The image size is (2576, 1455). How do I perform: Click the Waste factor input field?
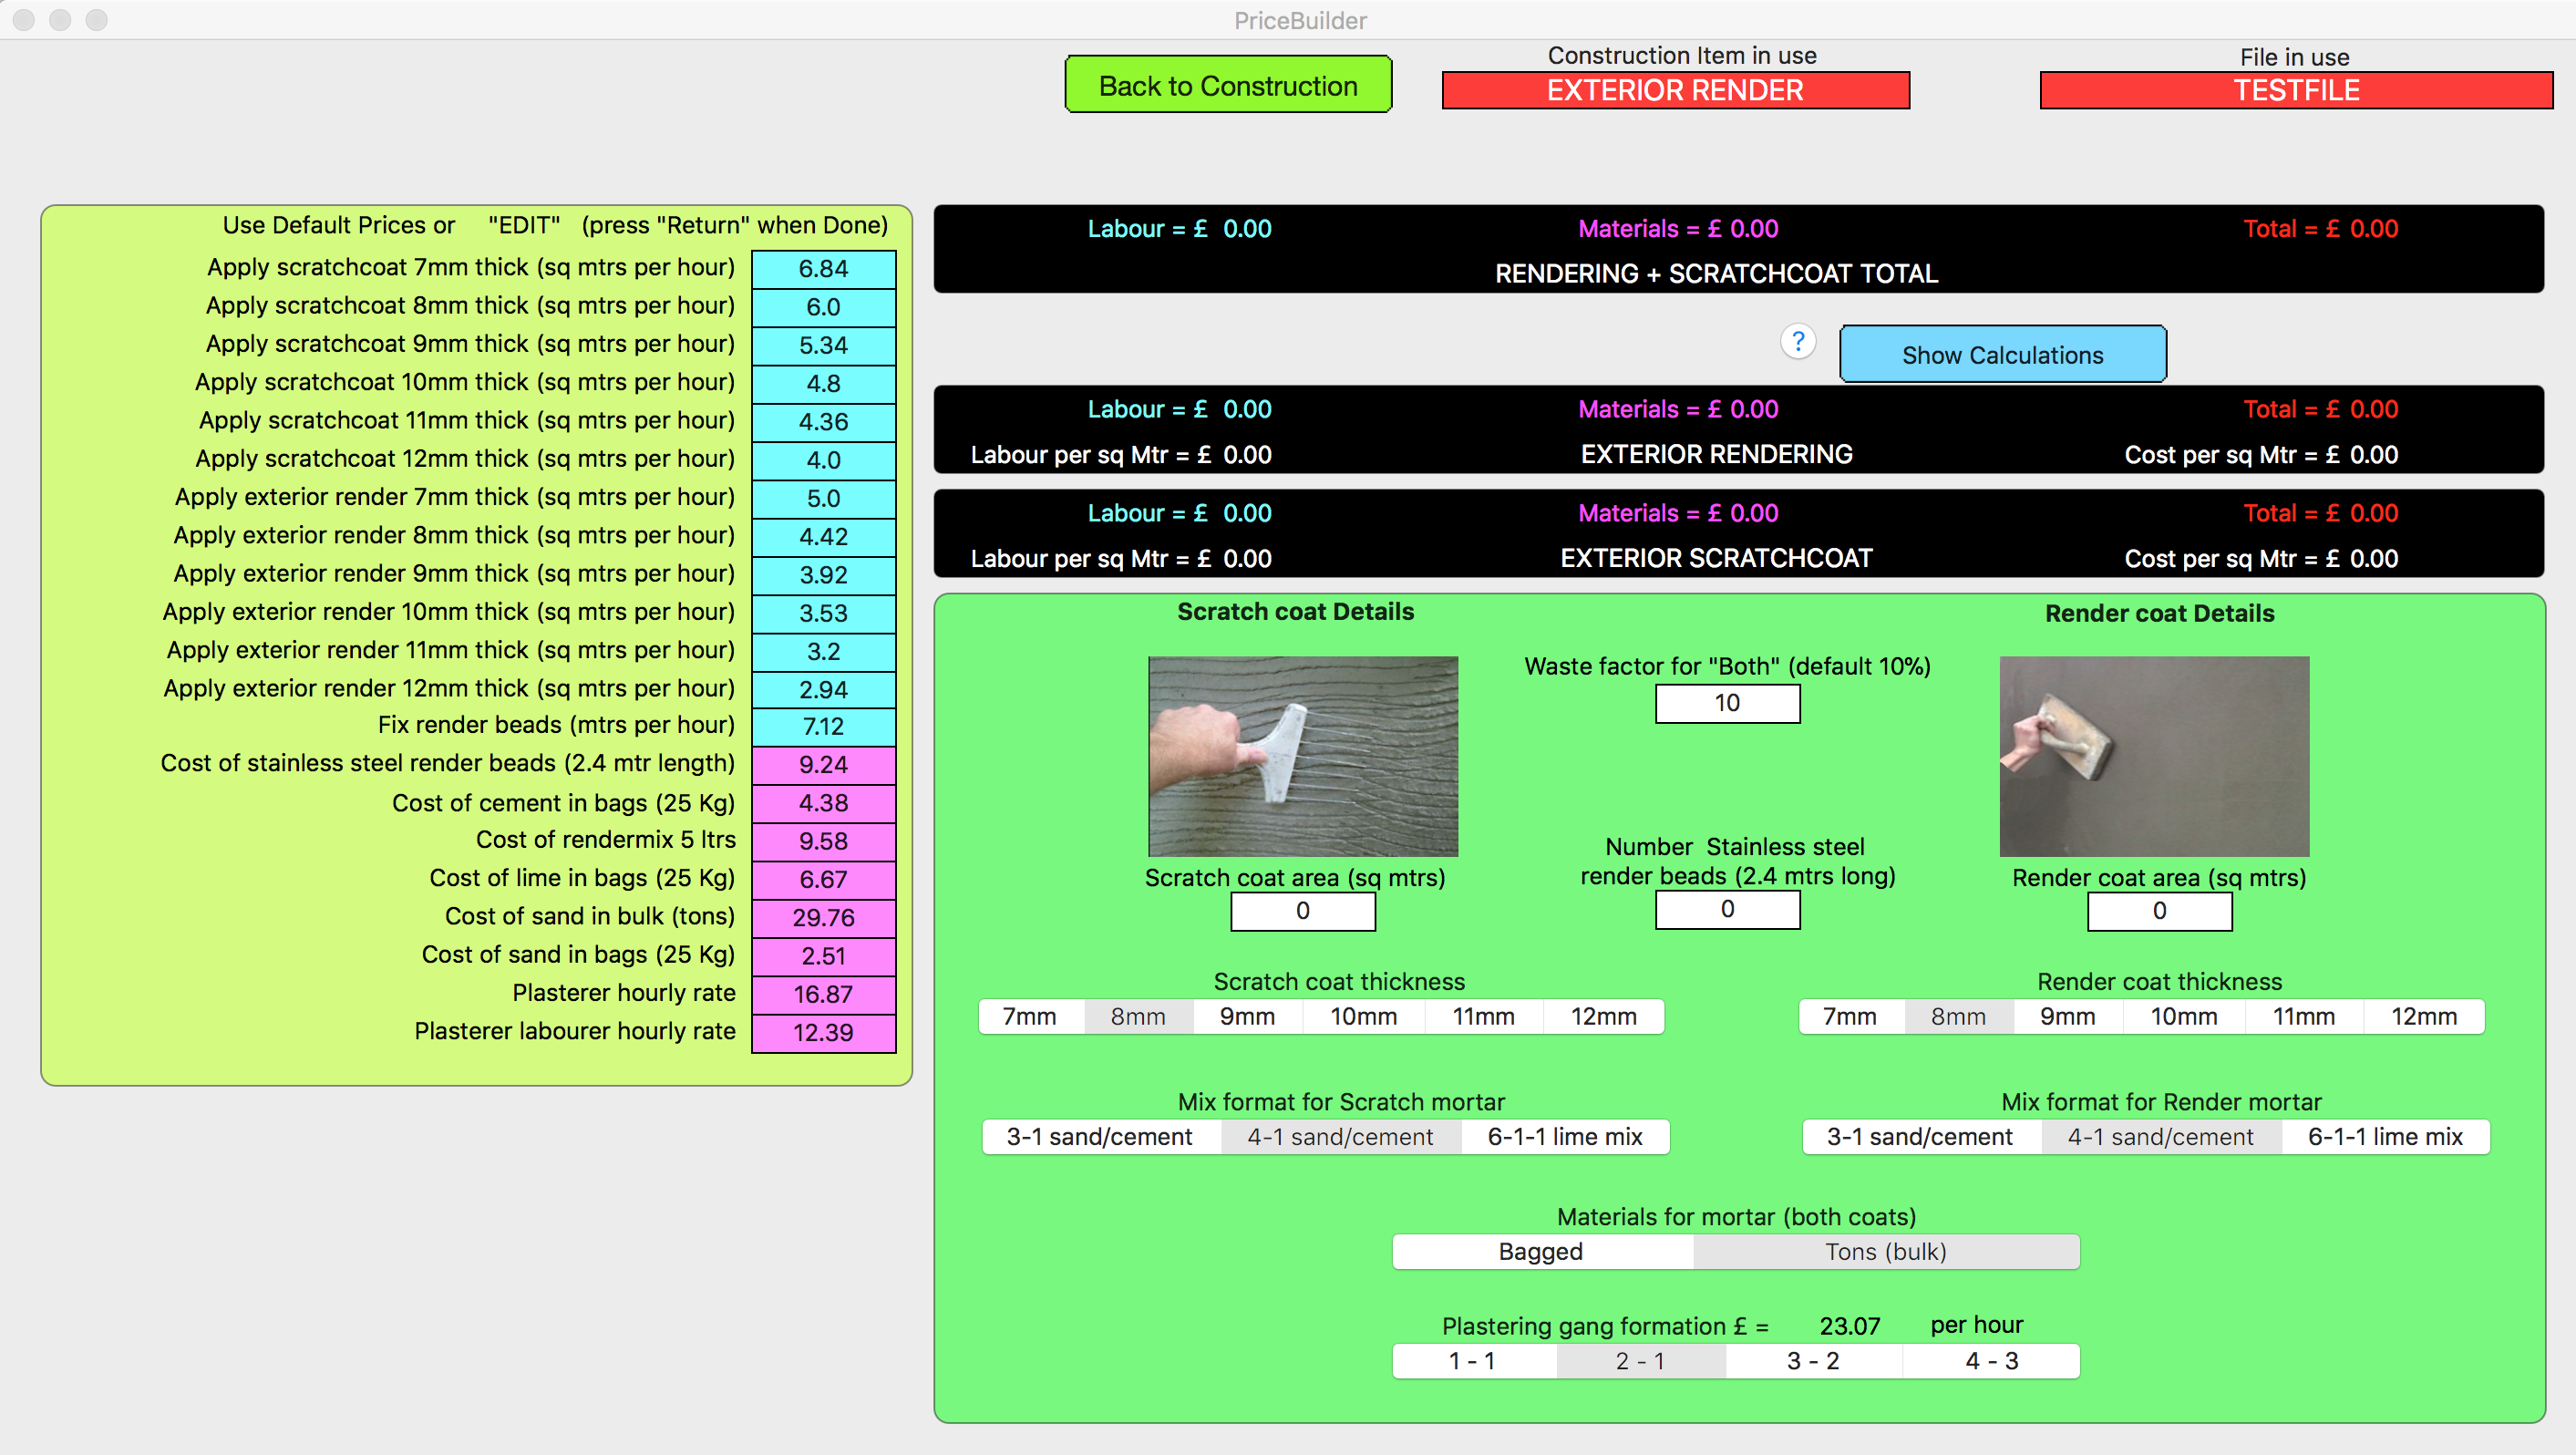(1727, 703)
